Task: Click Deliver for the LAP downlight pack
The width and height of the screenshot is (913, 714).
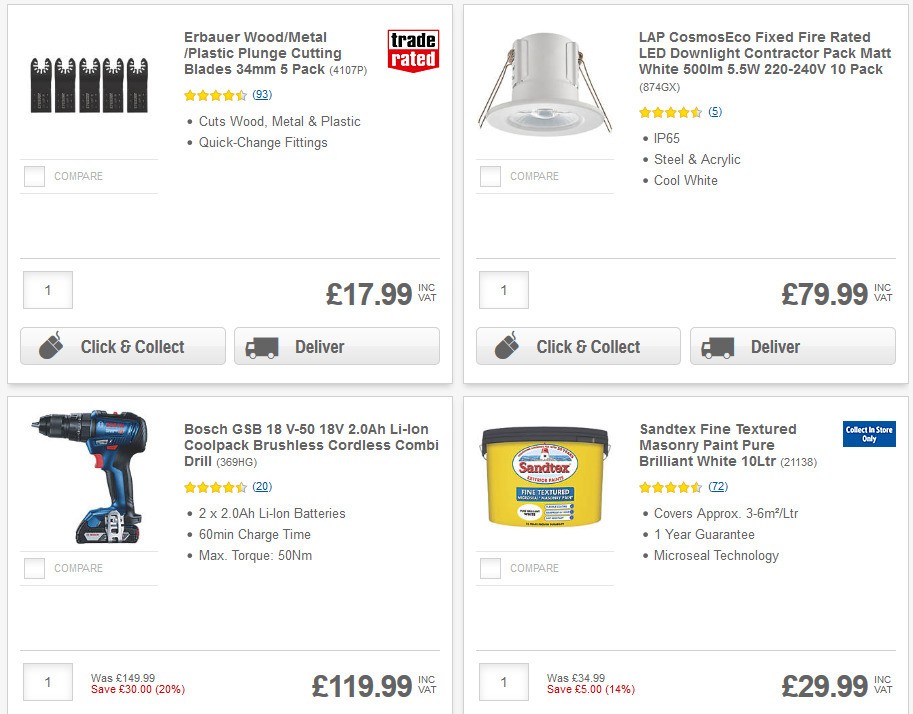Action: coord(792,346)
